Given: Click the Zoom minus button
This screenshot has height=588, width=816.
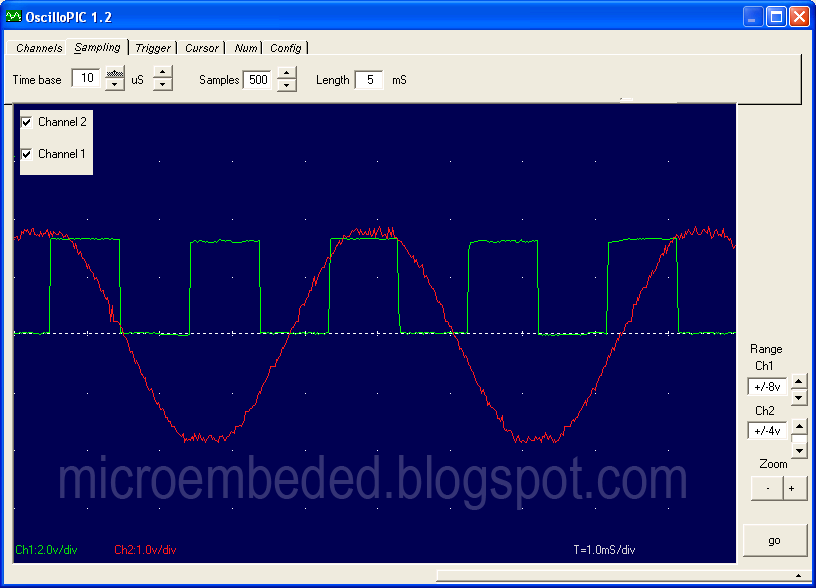Looking at the screenshot, I should (x=766, y=488).
